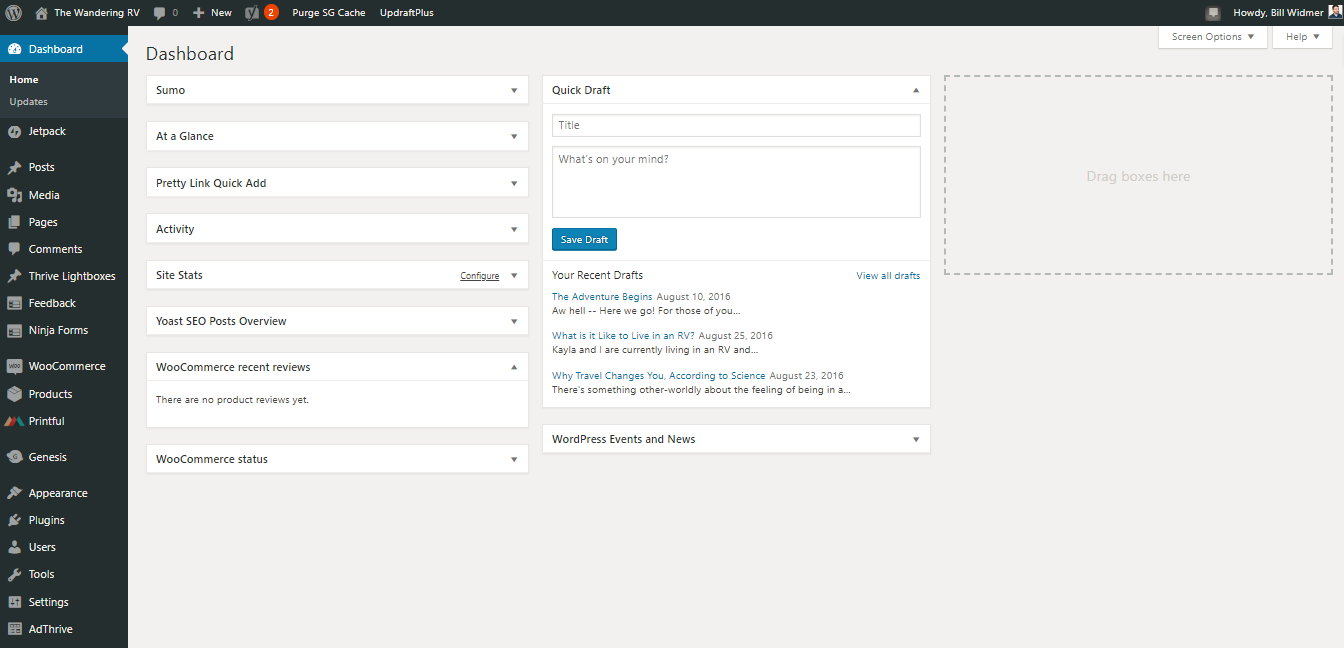Expand the At a Glance widget

pyautogui.click(x=514, y=136)
